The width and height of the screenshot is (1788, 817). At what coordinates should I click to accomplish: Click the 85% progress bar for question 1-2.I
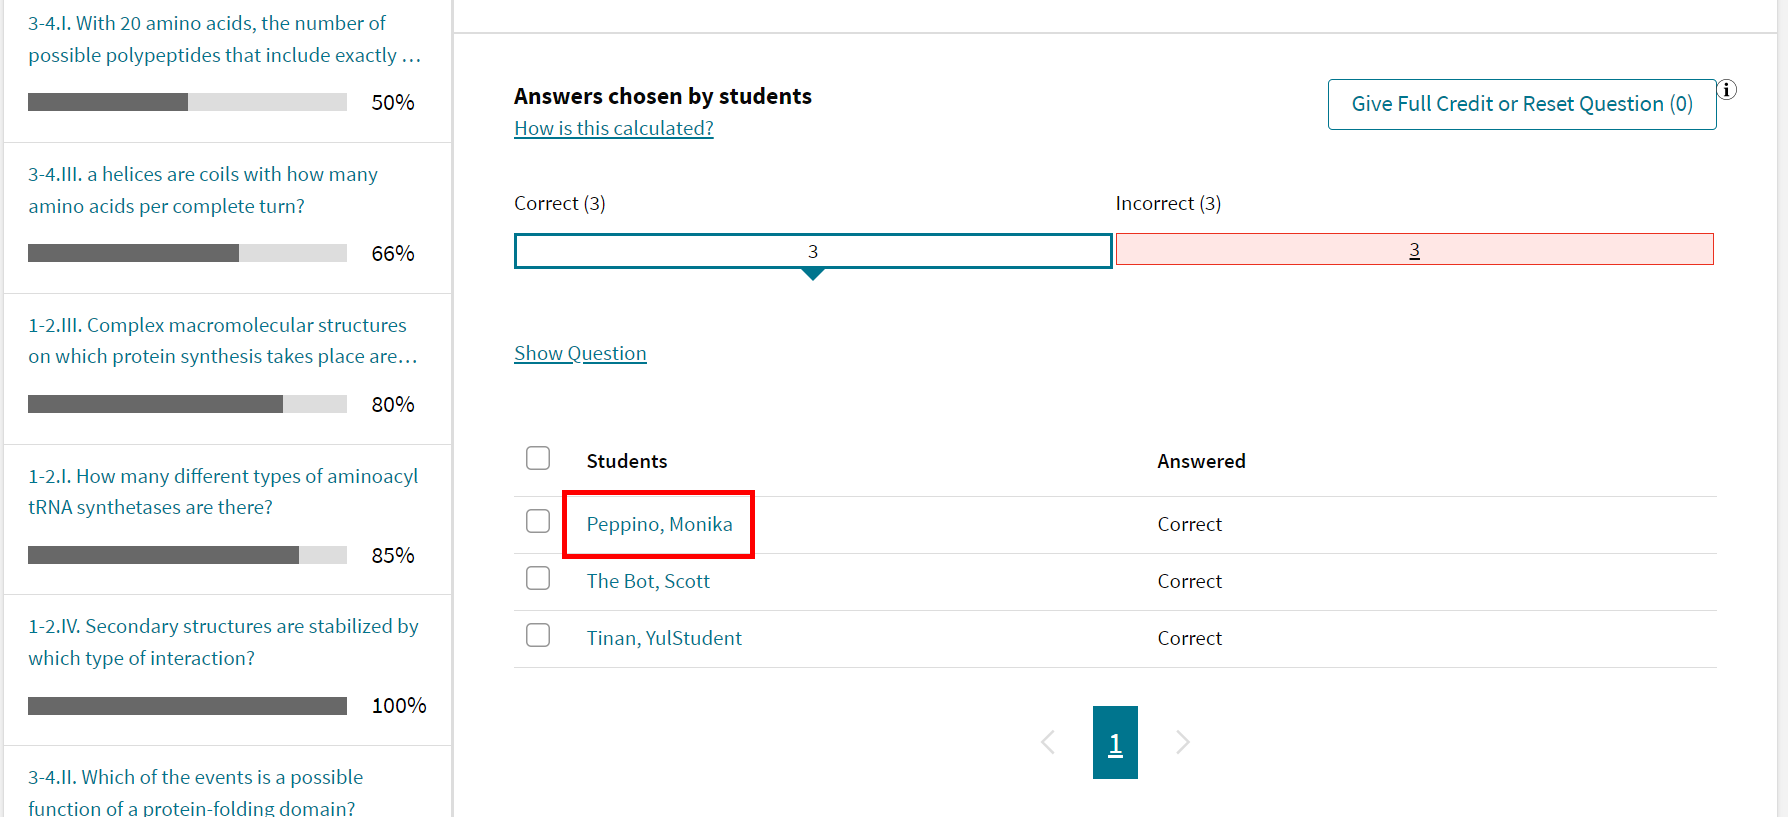pyautogui.click(x=187, y=555)
